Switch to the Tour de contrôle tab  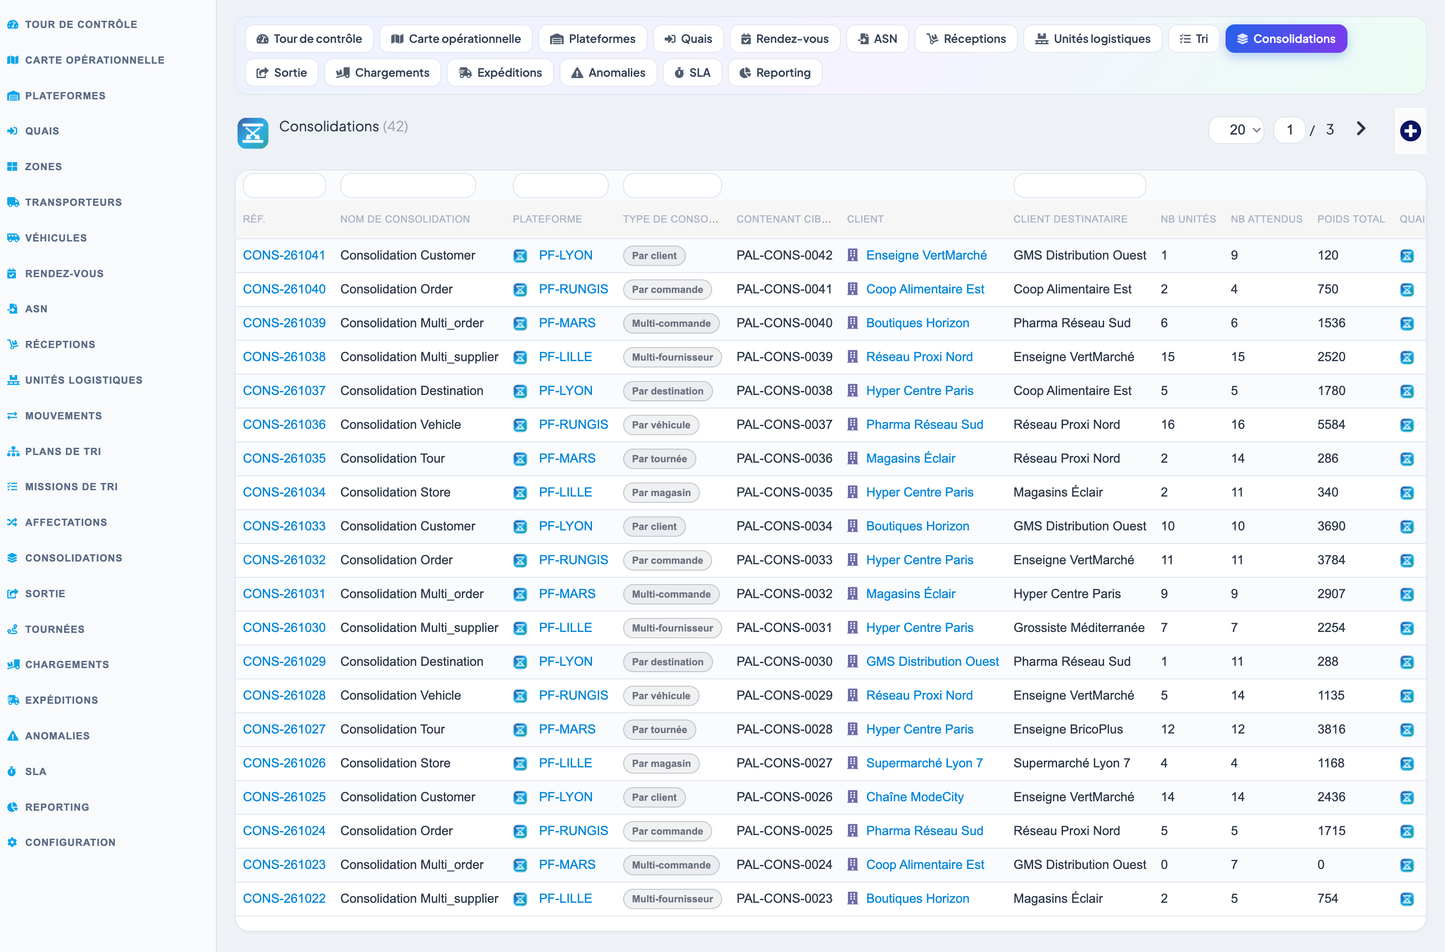click(x=309, y=39)
